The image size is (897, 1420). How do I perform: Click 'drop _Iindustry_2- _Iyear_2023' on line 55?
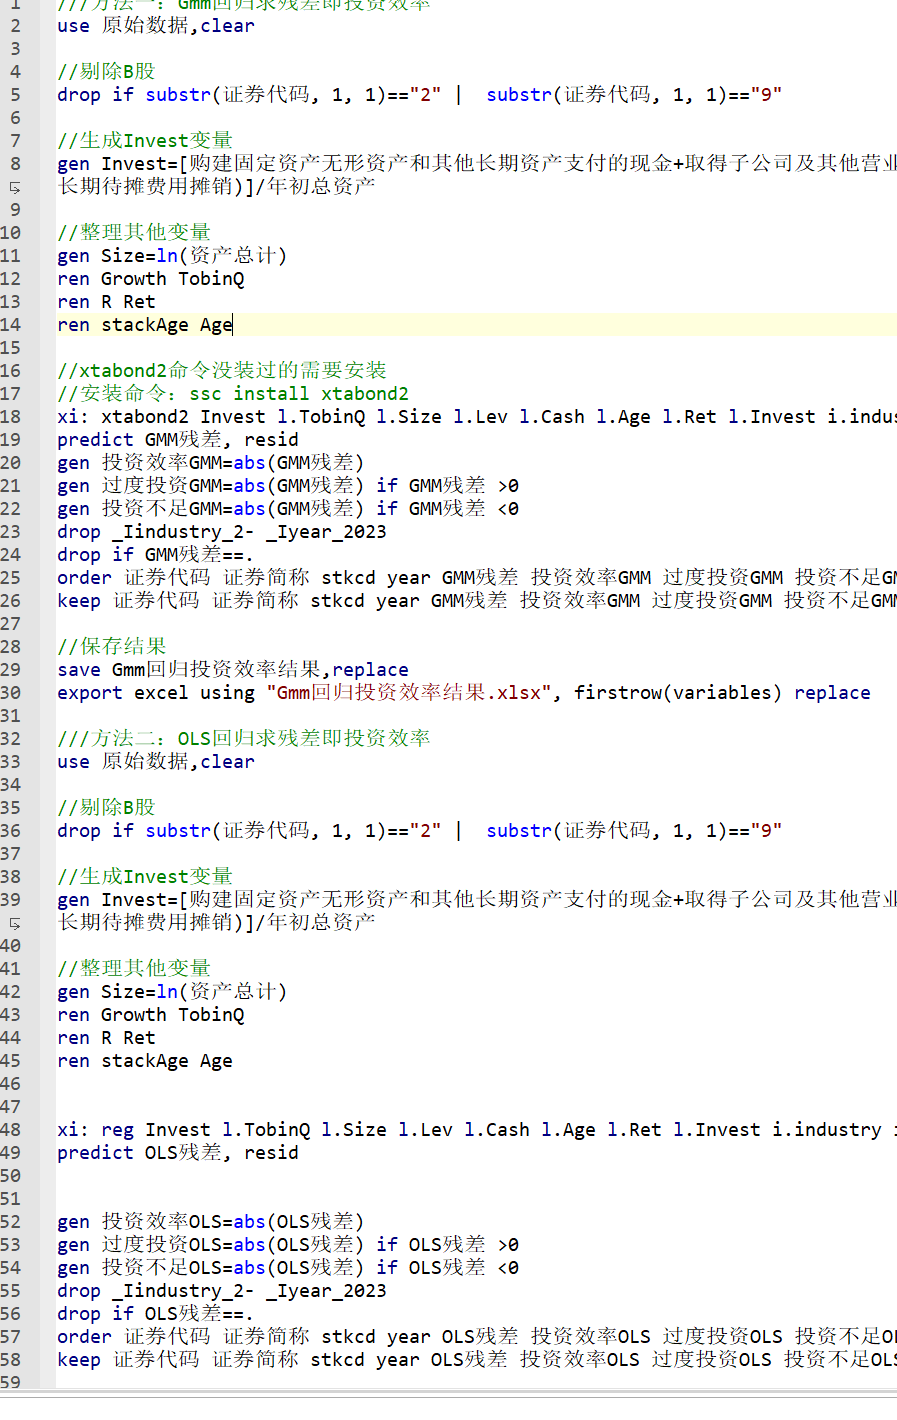pos(222,1291)
